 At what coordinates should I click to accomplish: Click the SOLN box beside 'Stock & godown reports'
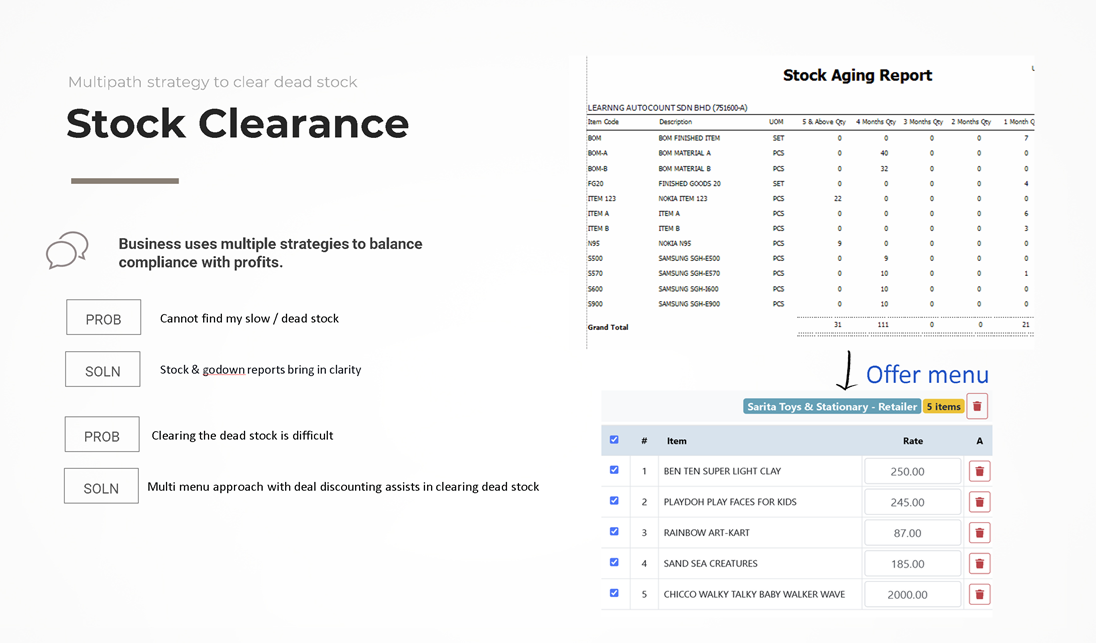coord(103,369)
